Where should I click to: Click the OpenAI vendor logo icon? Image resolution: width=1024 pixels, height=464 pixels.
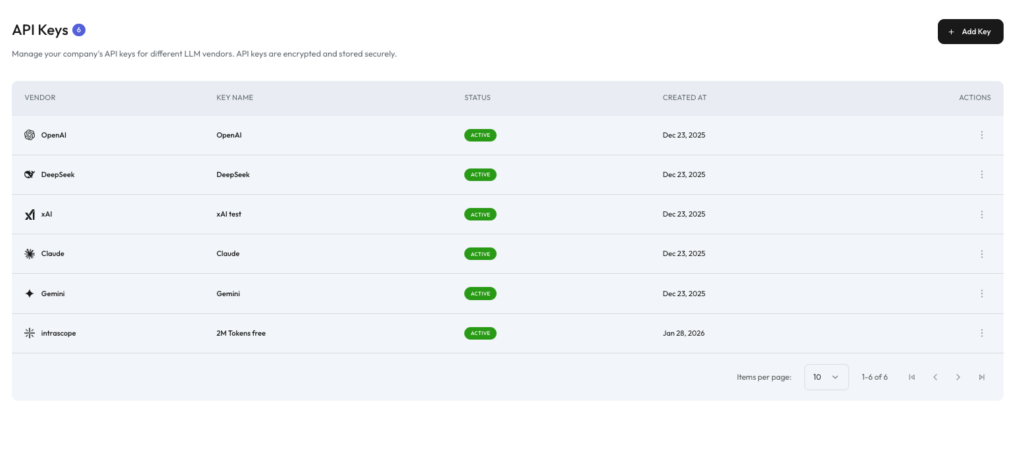tap(30, 135)
